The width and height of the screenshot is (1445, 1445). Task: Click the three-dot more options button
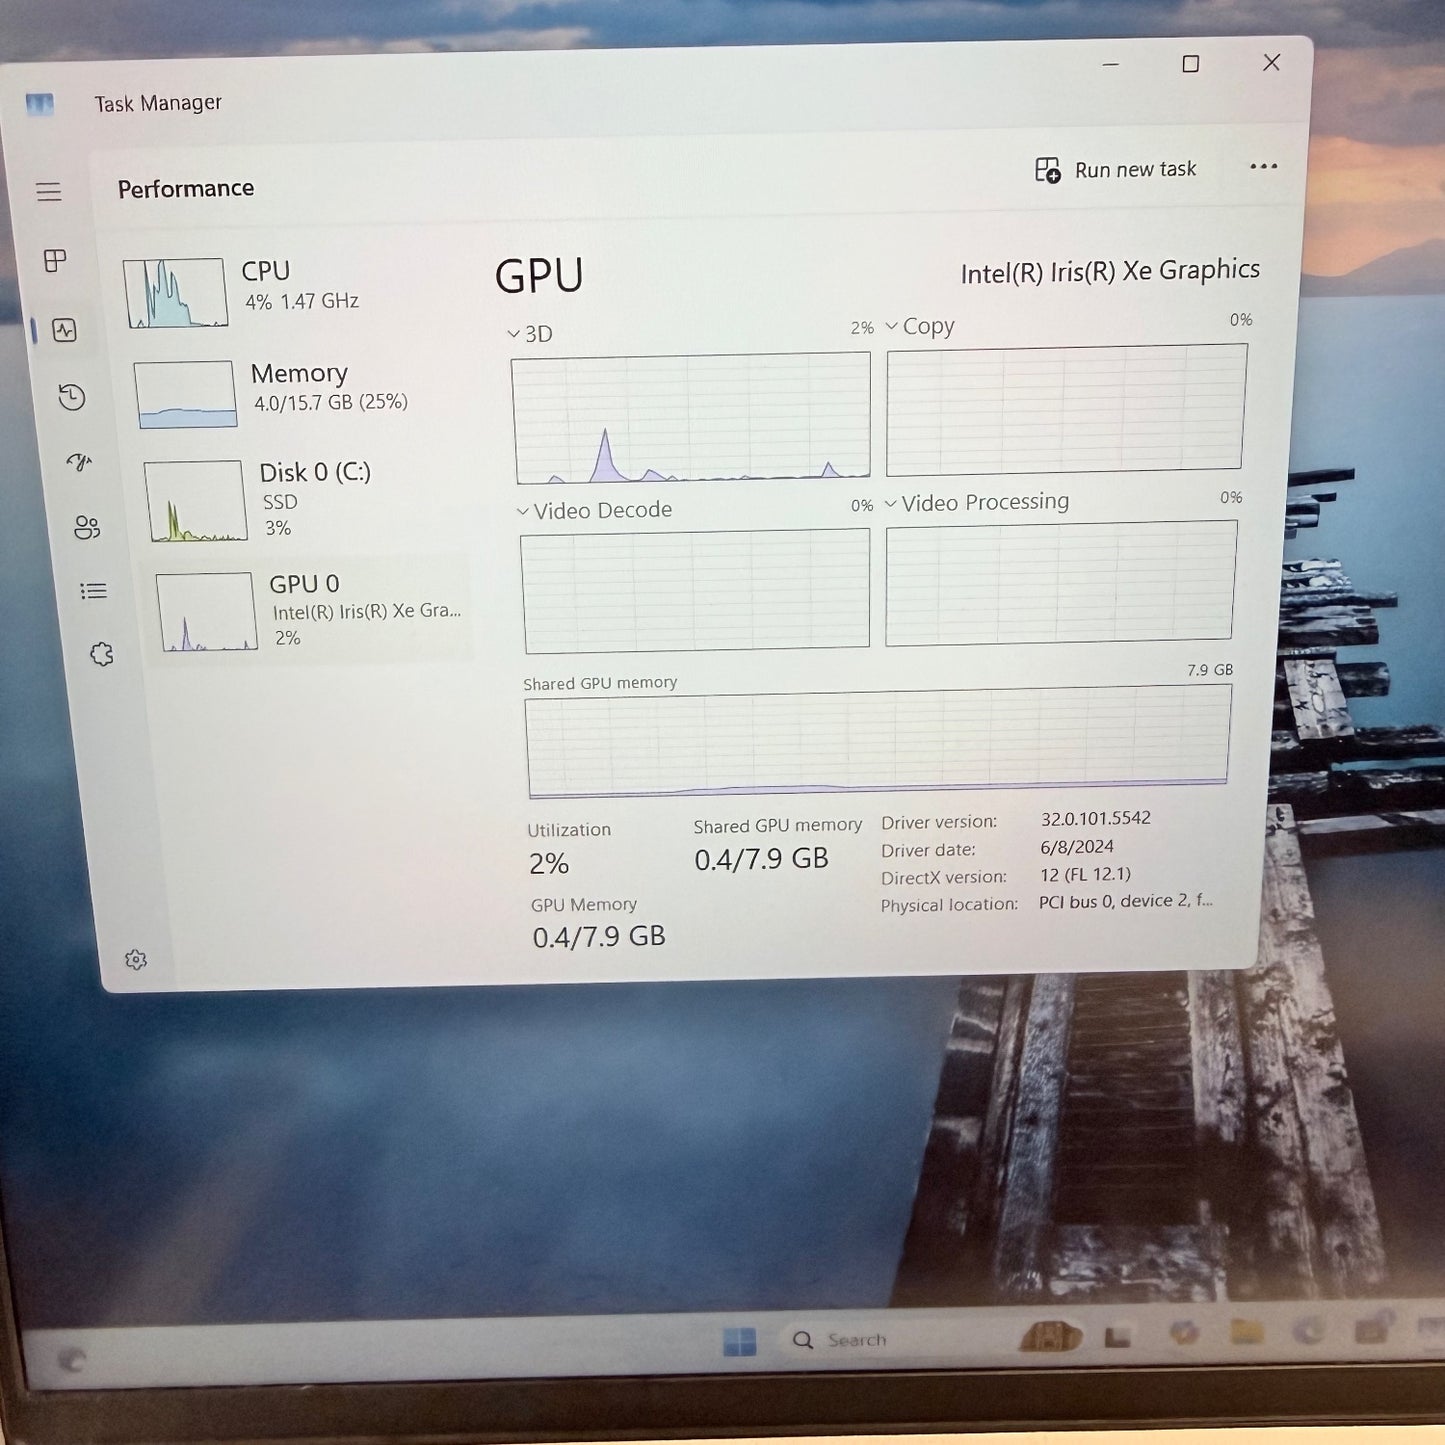coord(1263,167)
